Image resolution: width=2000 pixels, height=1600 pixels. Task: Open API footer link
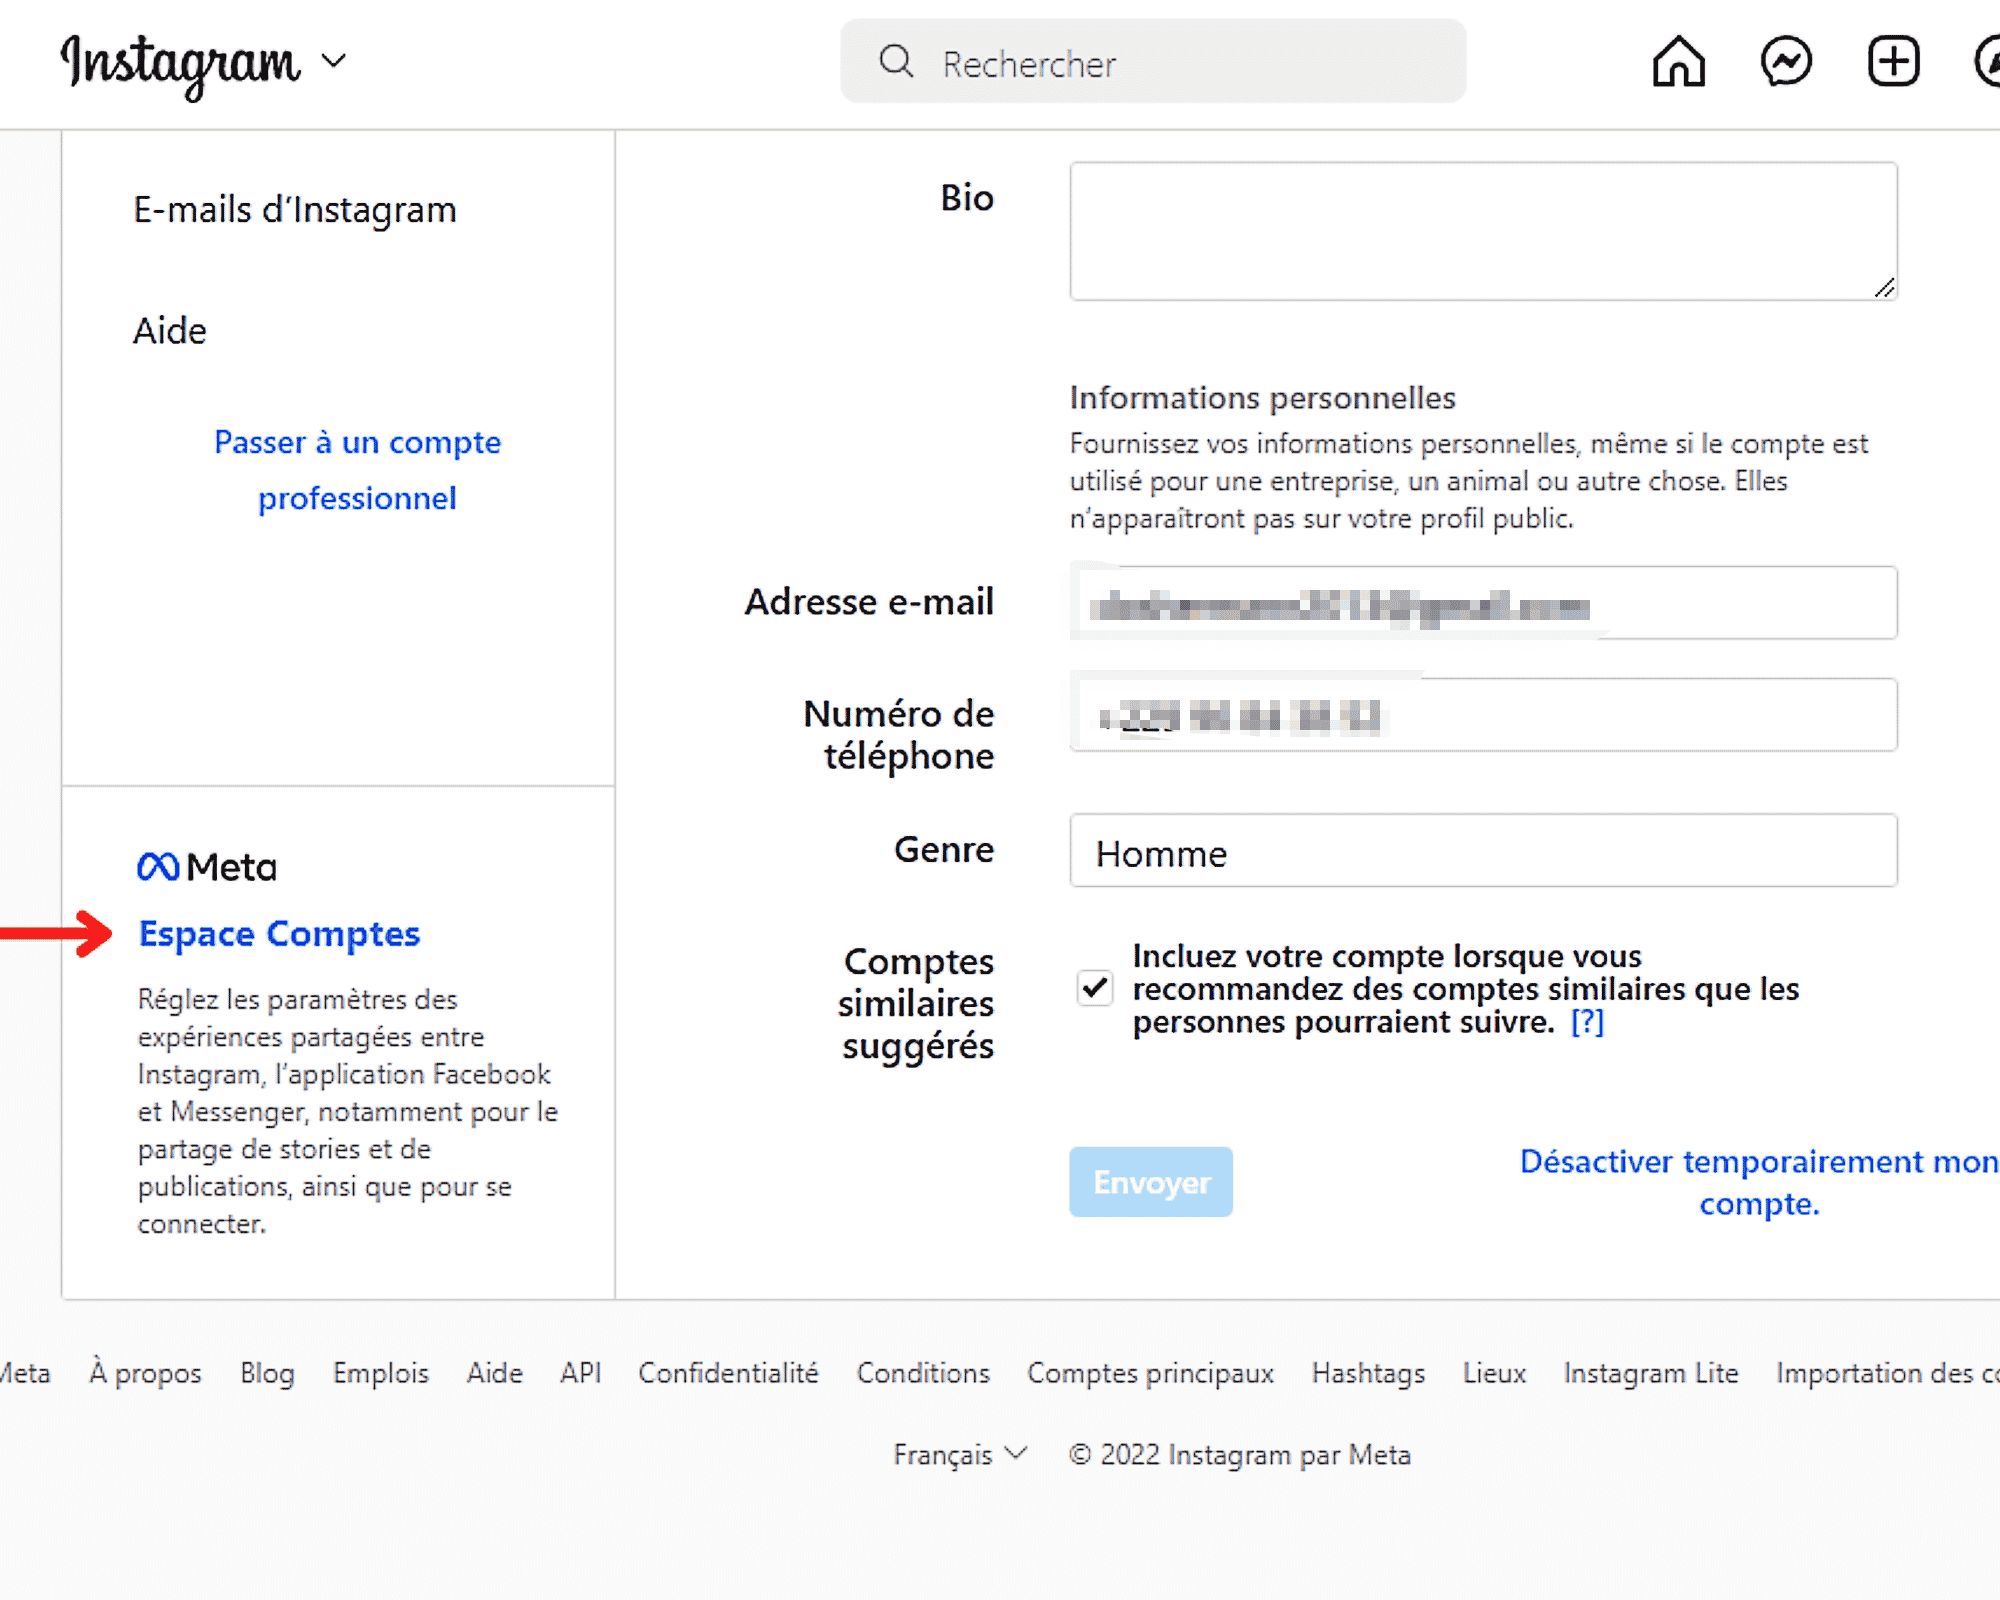click(x=581, y=1373)
